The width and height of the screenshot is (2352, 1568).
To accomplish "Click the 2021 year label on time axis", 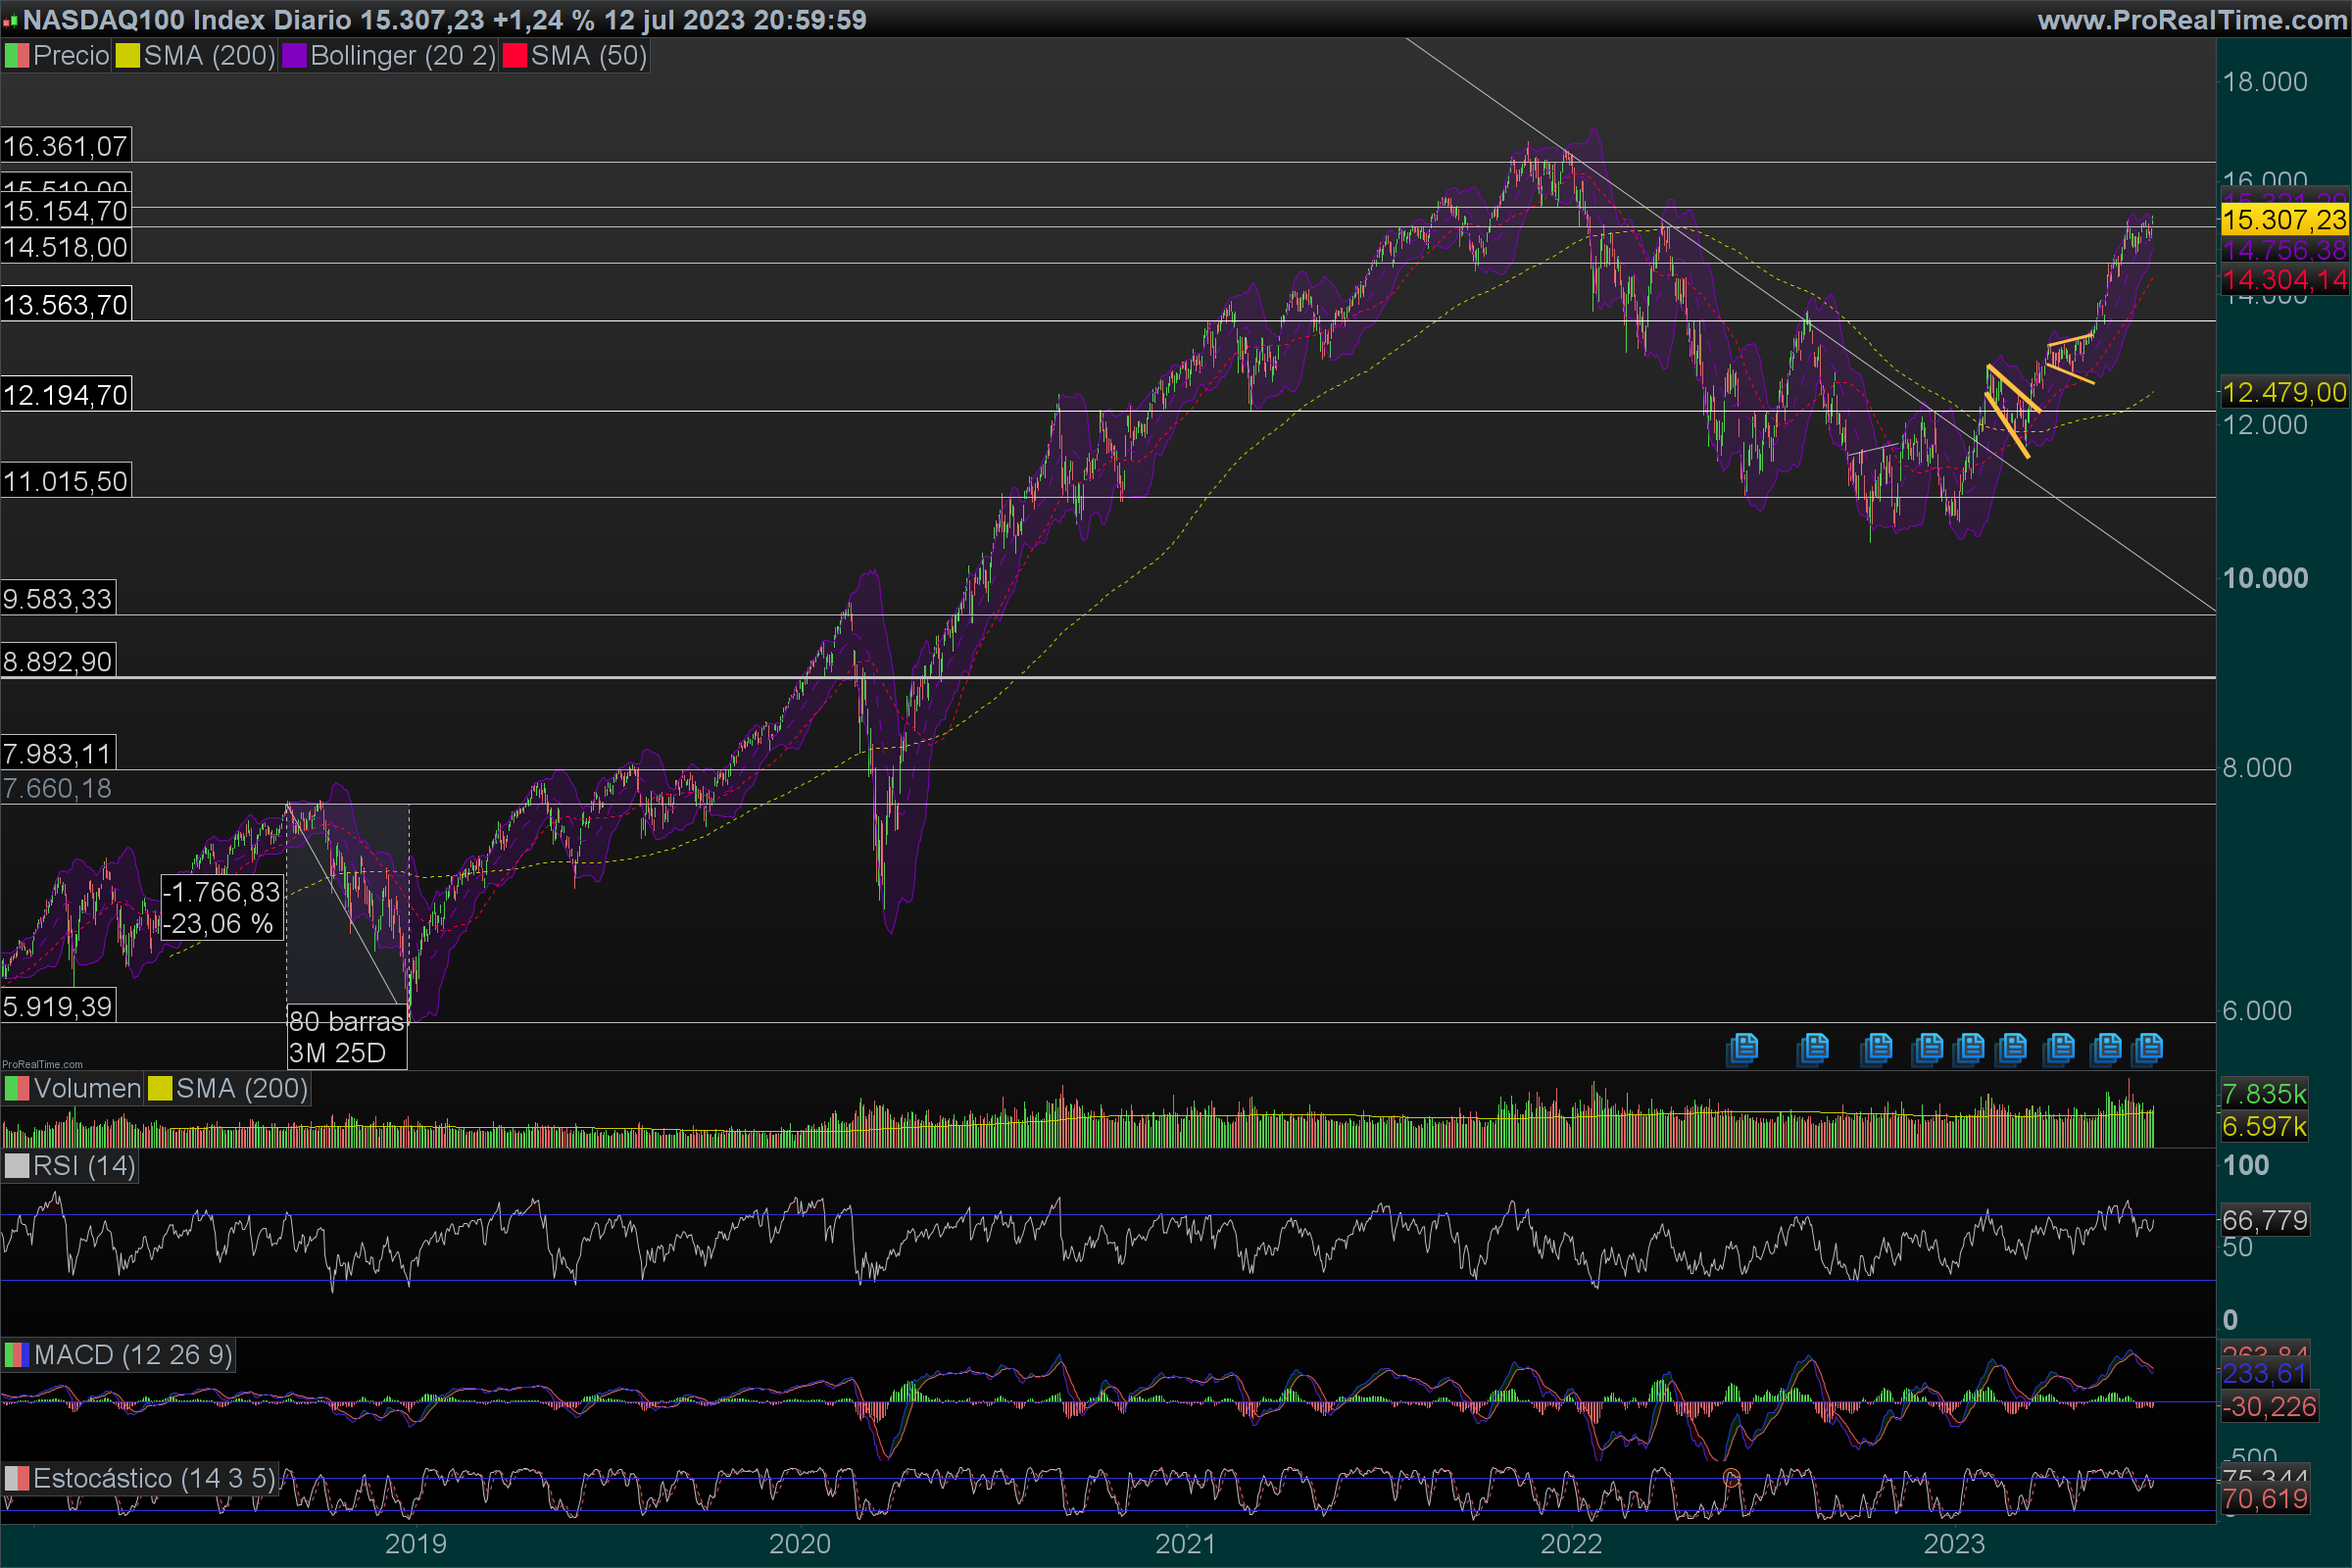I will pos(1185,1544).
